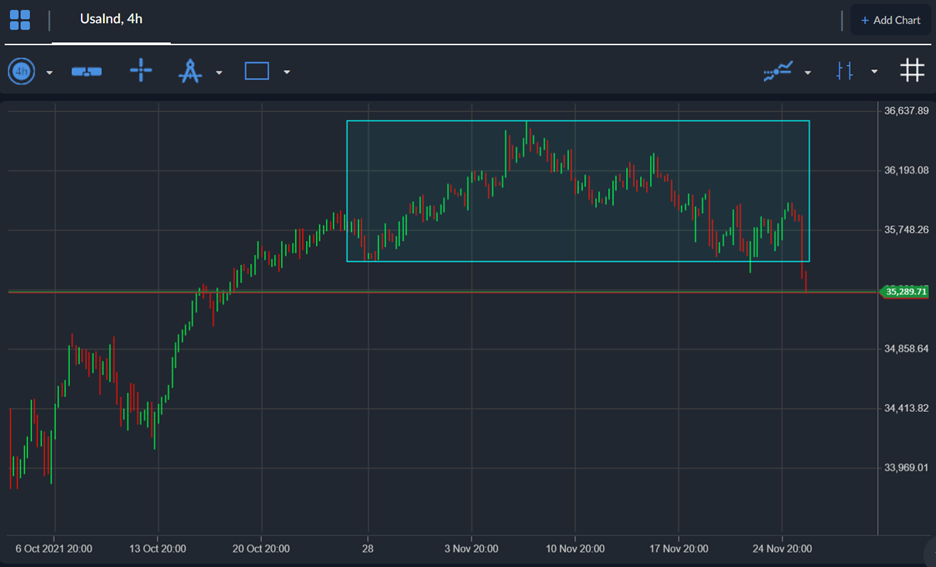This screenshot has width=936, height=567.
Task: Click the 35,748.26 price axis label
Action: [x=906, y=230]
